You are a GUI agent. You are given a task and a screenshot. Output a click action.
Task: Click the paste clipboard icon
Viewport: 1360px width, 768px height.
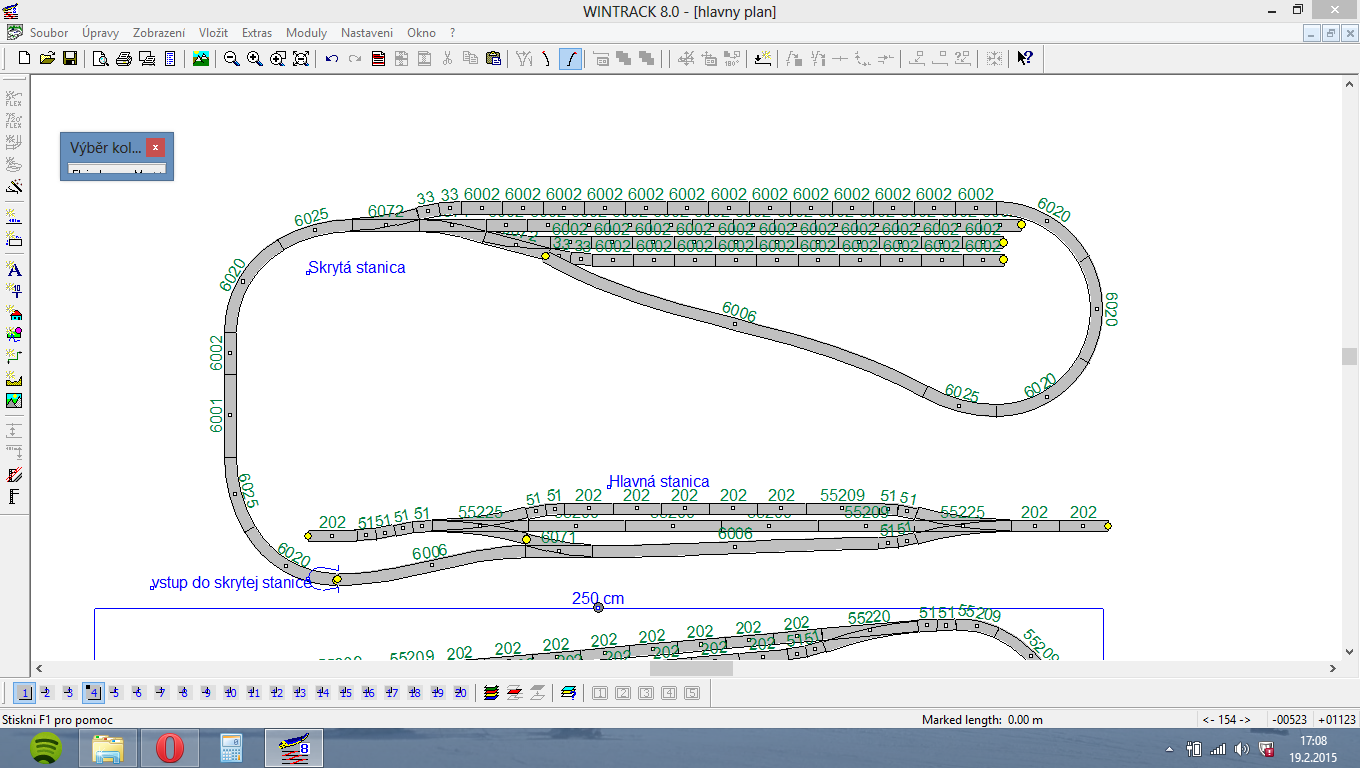pyautogui.click(x=493, y=59)
